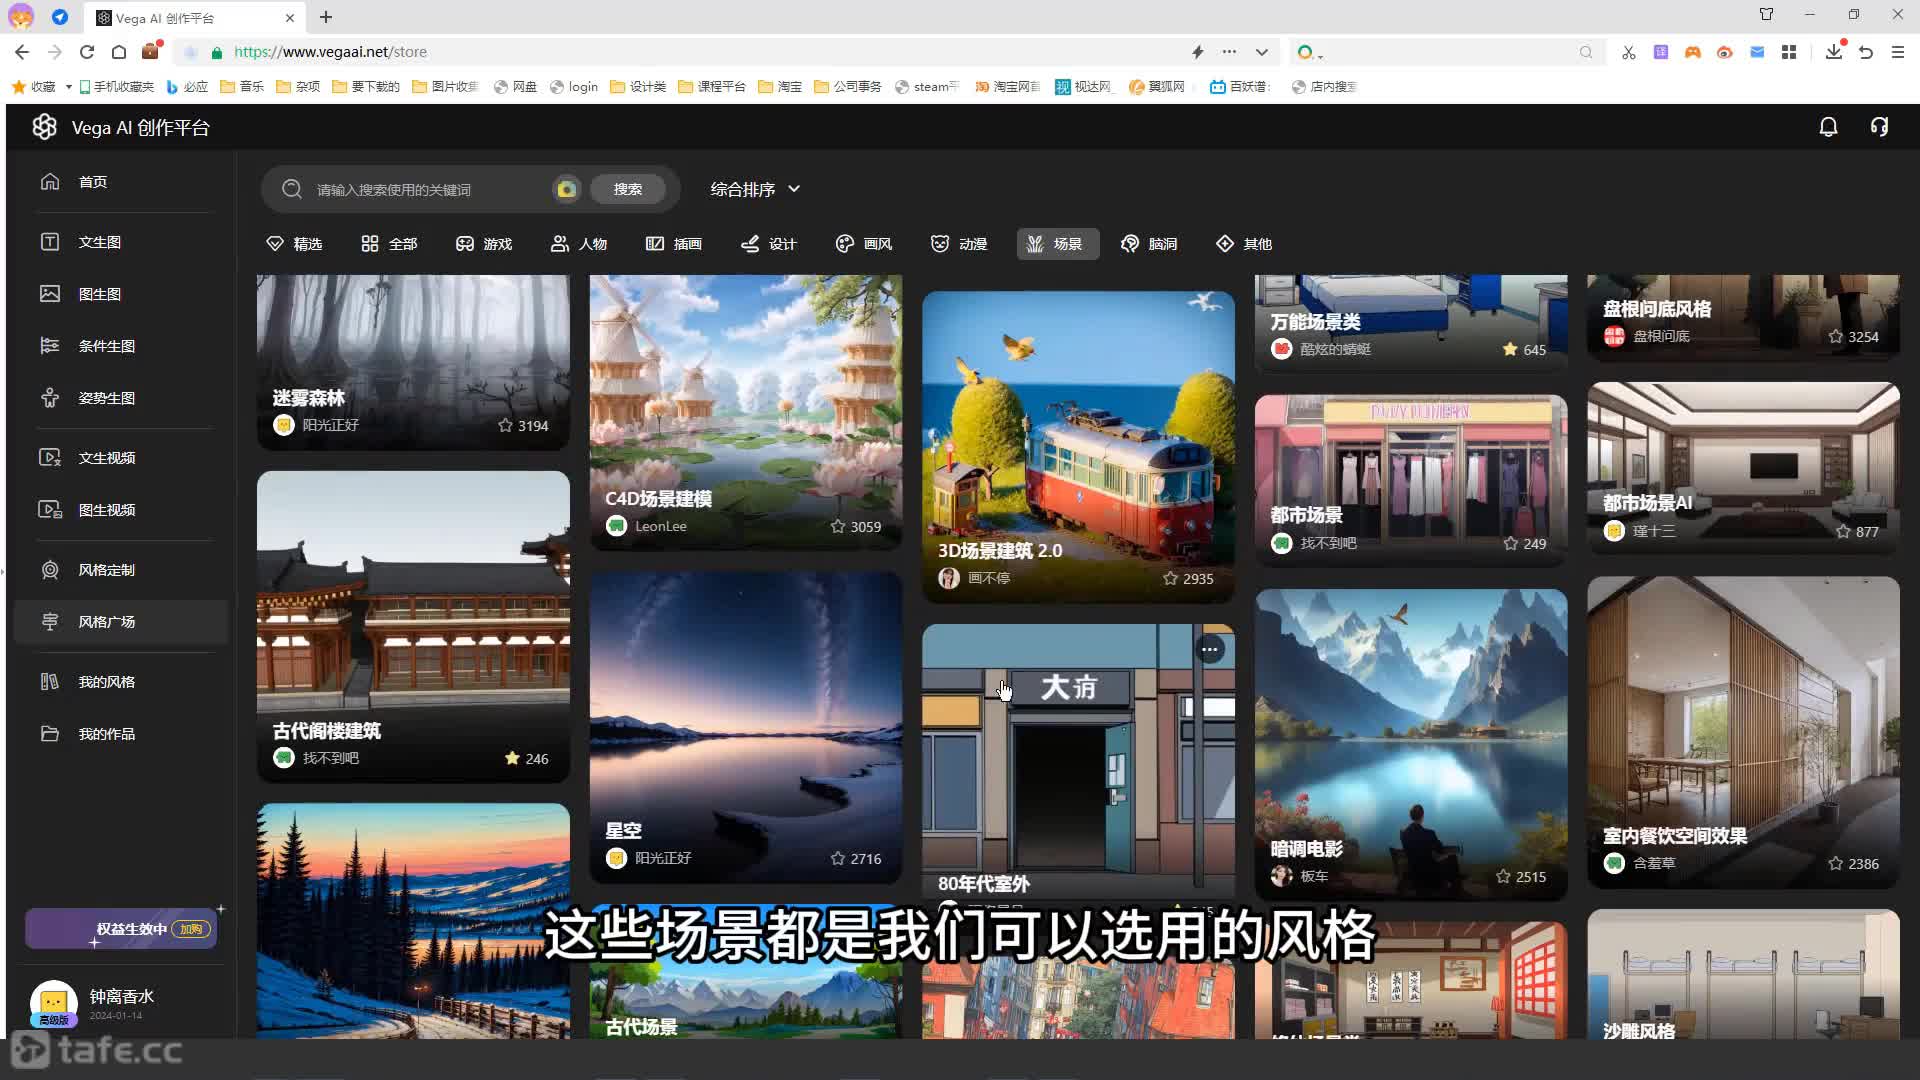This screenshot has width=1920, height=1080.
Task: Favorite the 迷雾森林 style star
Action: [505, 425]
